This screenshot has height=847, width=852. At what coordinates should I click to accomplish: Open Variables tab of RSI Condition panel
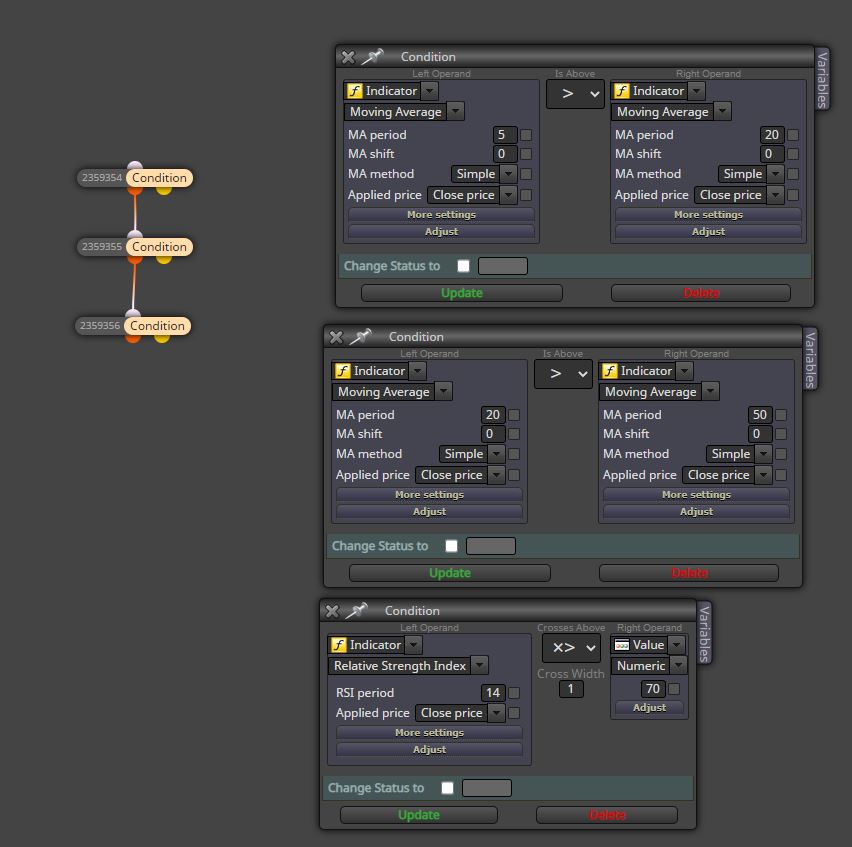click(704, 633)
